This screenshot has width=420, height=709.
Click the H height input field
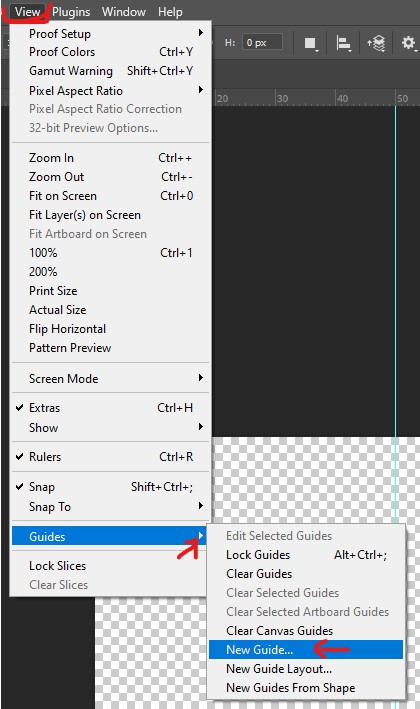262,43
